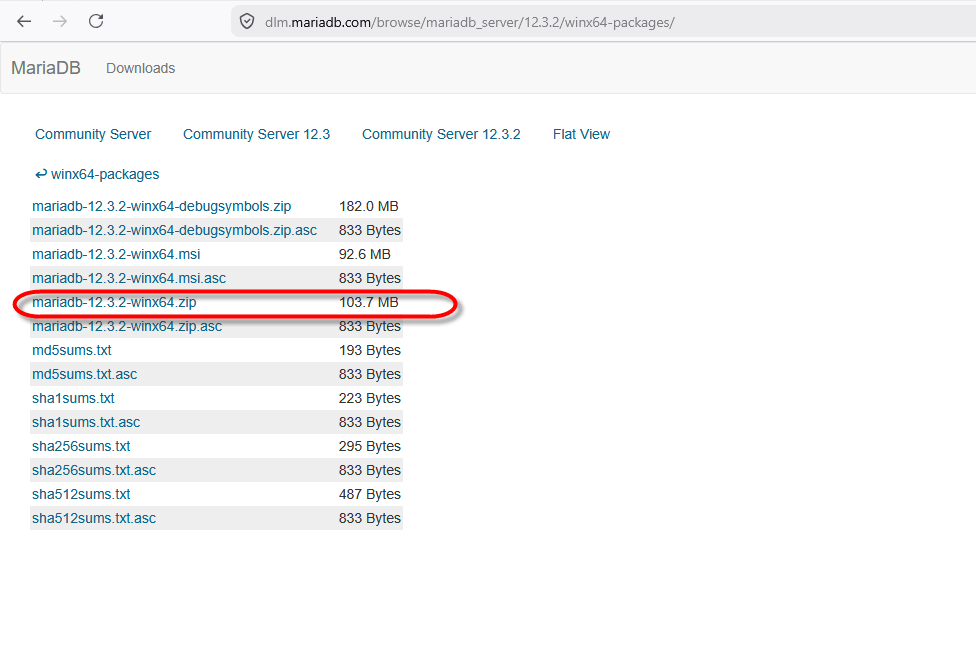Open sha512sums.txt file
This screenshot has width=976, height=657.
click(x=81, y=494)
